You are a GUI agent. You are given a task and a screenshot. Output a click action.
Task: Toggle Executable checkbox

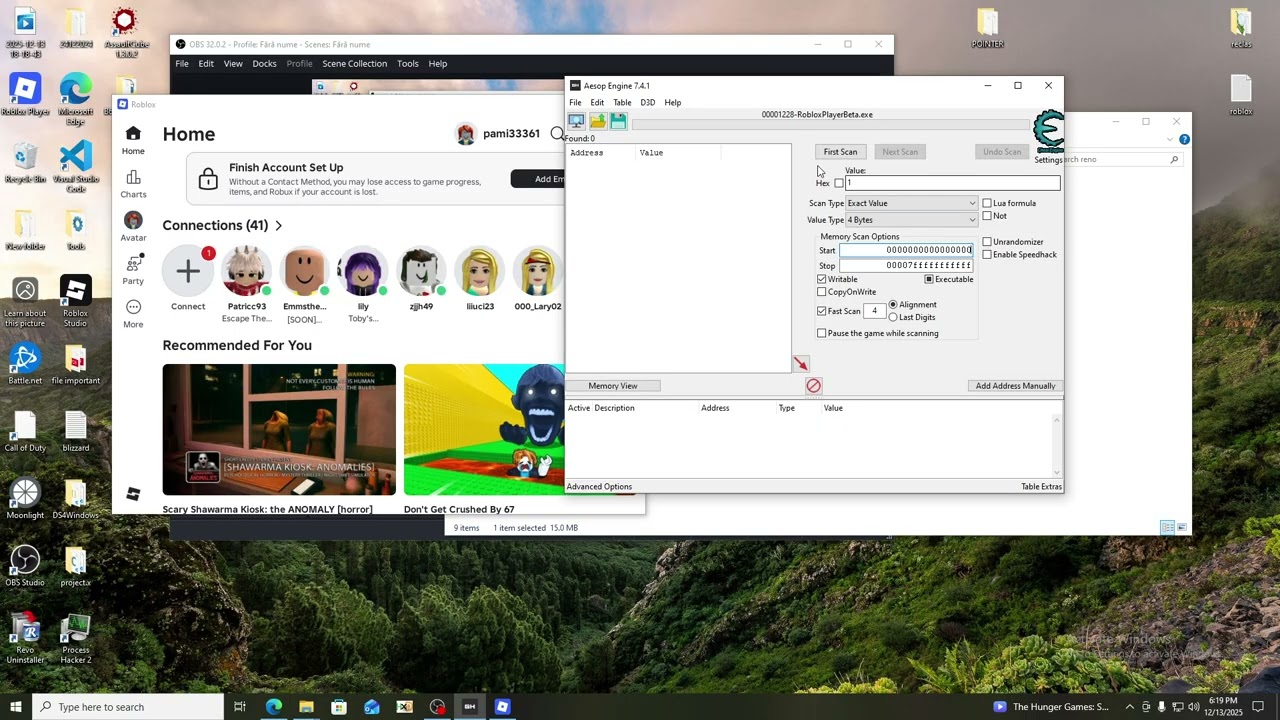929,279
